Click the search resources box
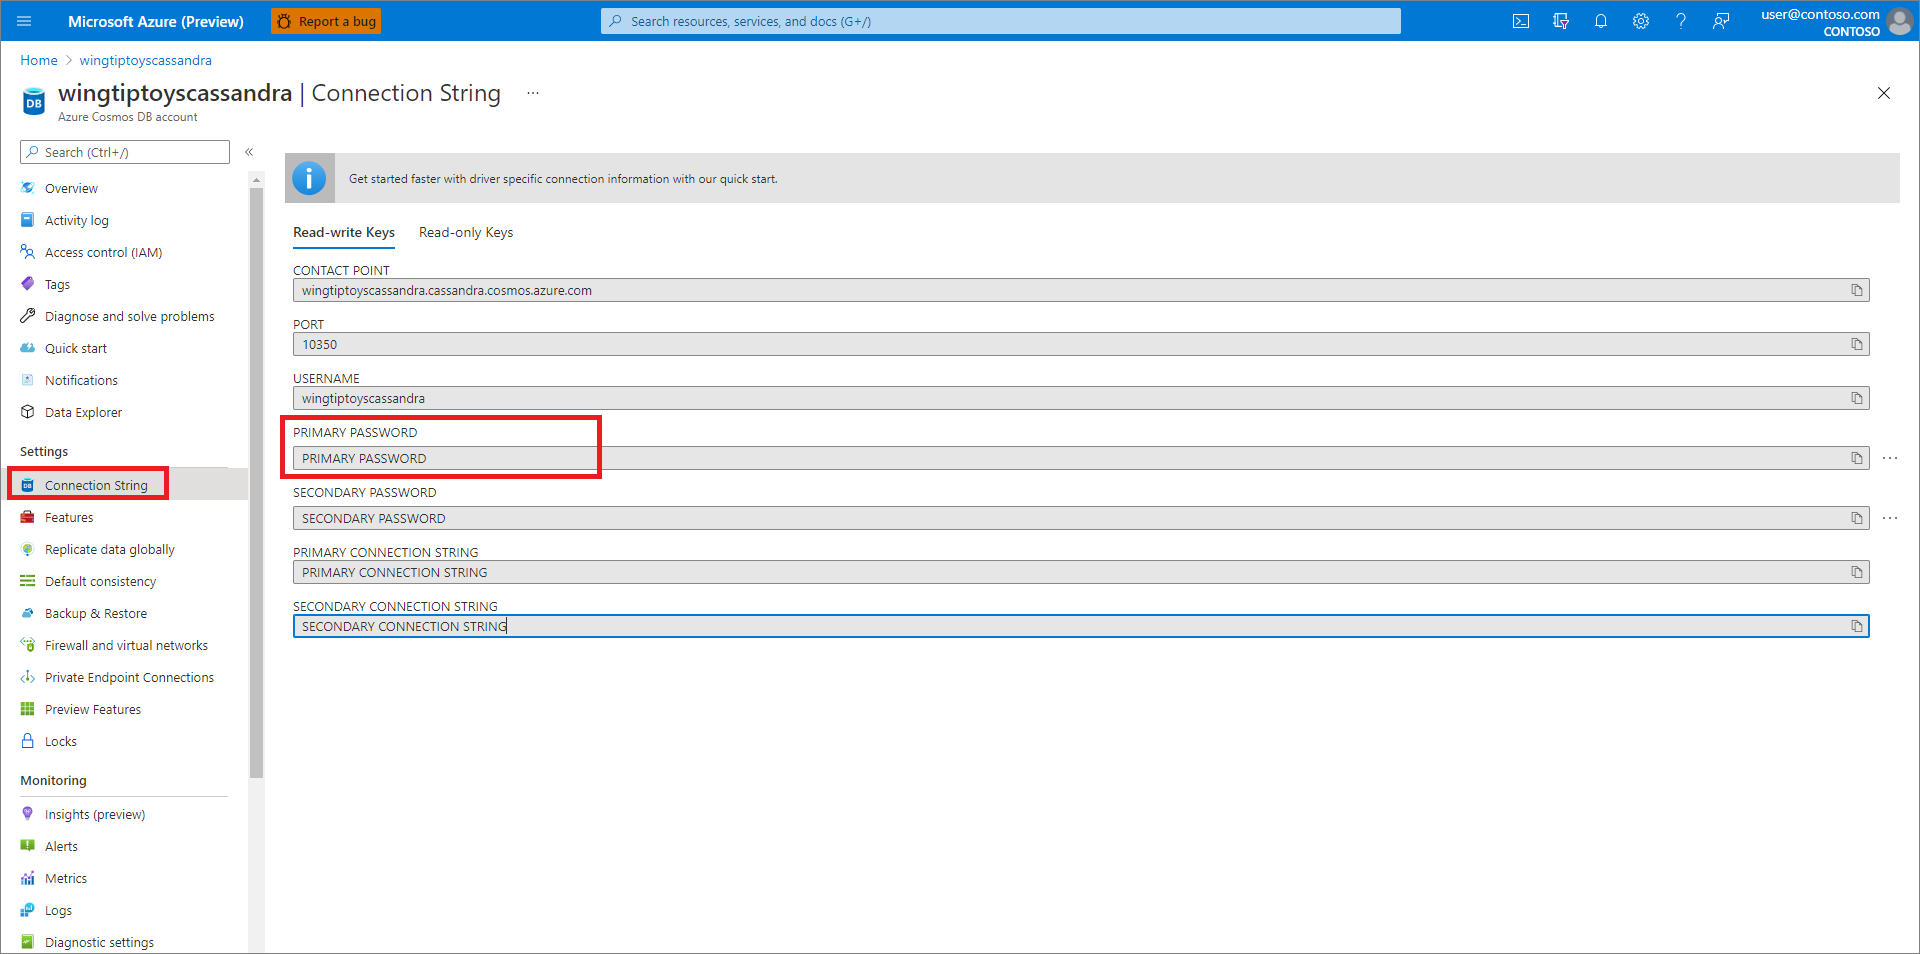This screenshot has width=1920, height=954. point(1000,20)
